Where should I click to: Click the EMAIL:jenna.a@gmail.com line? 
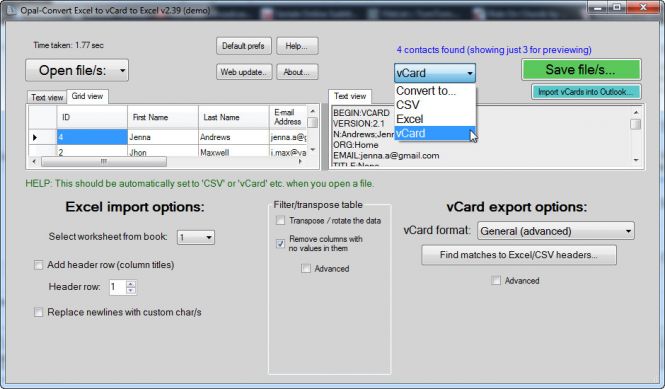point(386,156)
